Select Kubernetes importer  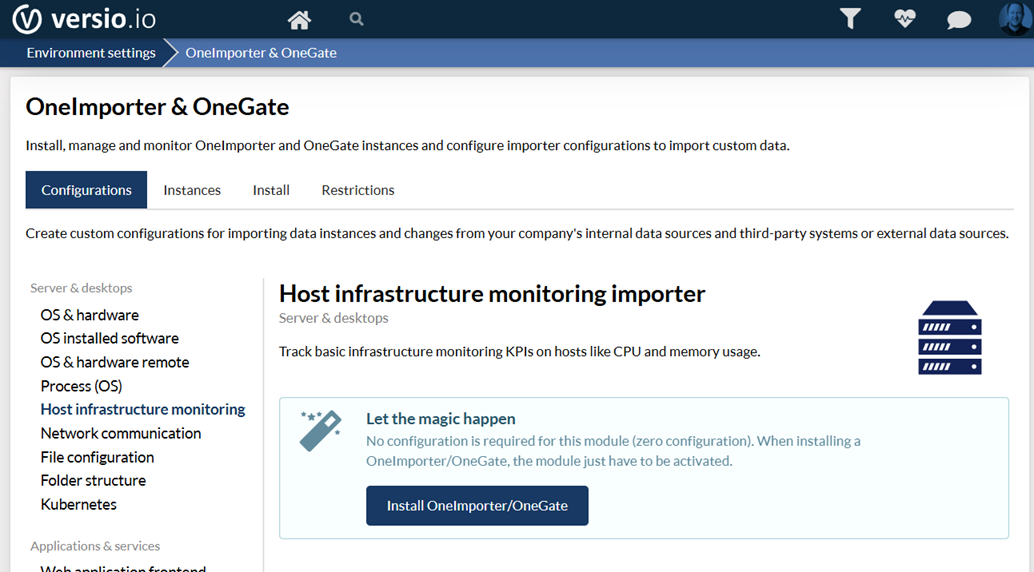[78, 504]
